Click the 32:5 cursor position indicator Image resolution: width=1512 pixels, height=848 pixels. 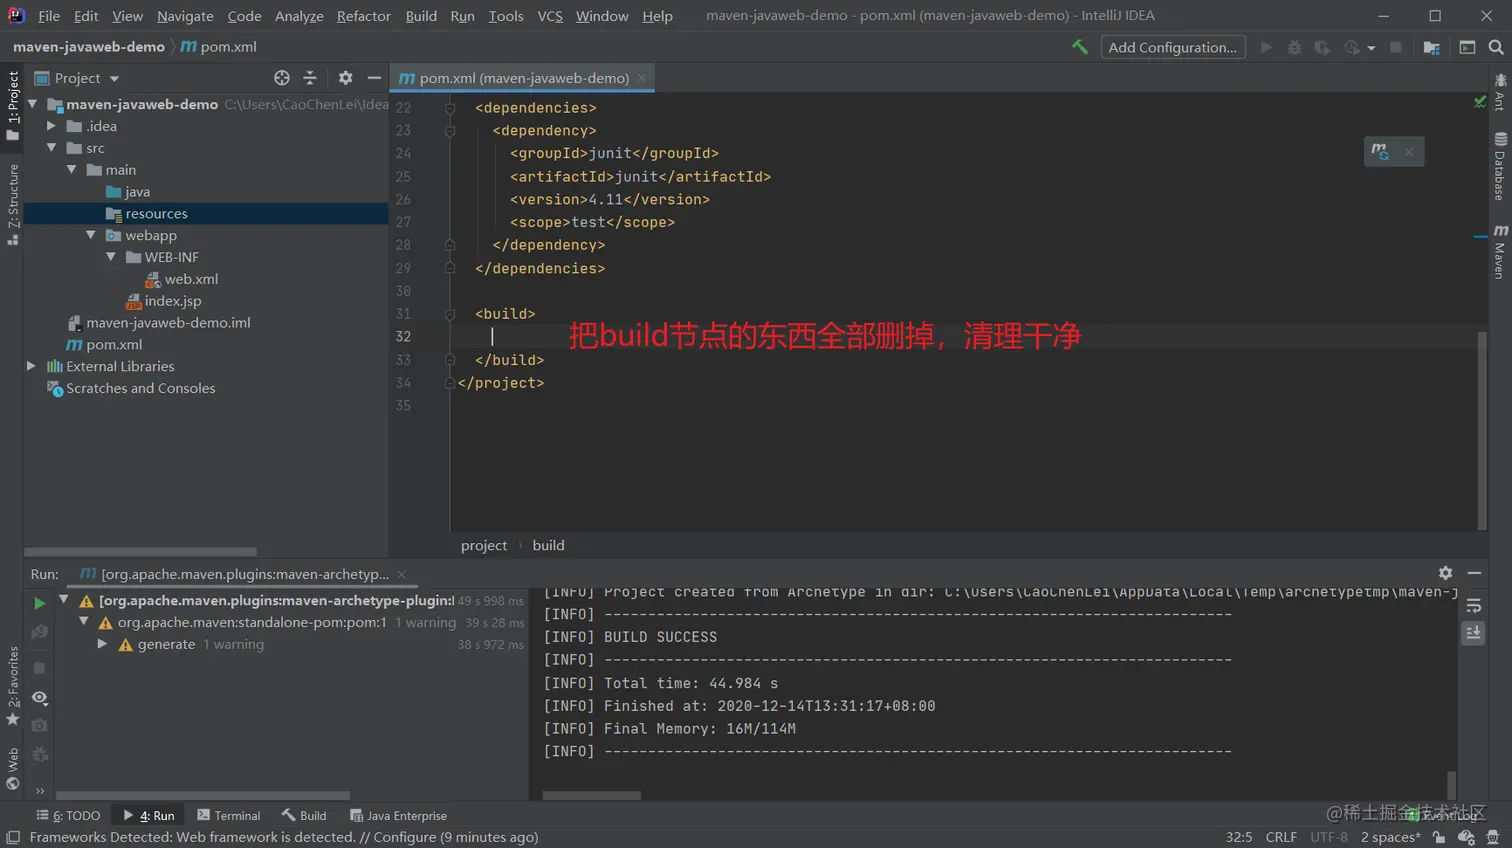pos(1239,837)
